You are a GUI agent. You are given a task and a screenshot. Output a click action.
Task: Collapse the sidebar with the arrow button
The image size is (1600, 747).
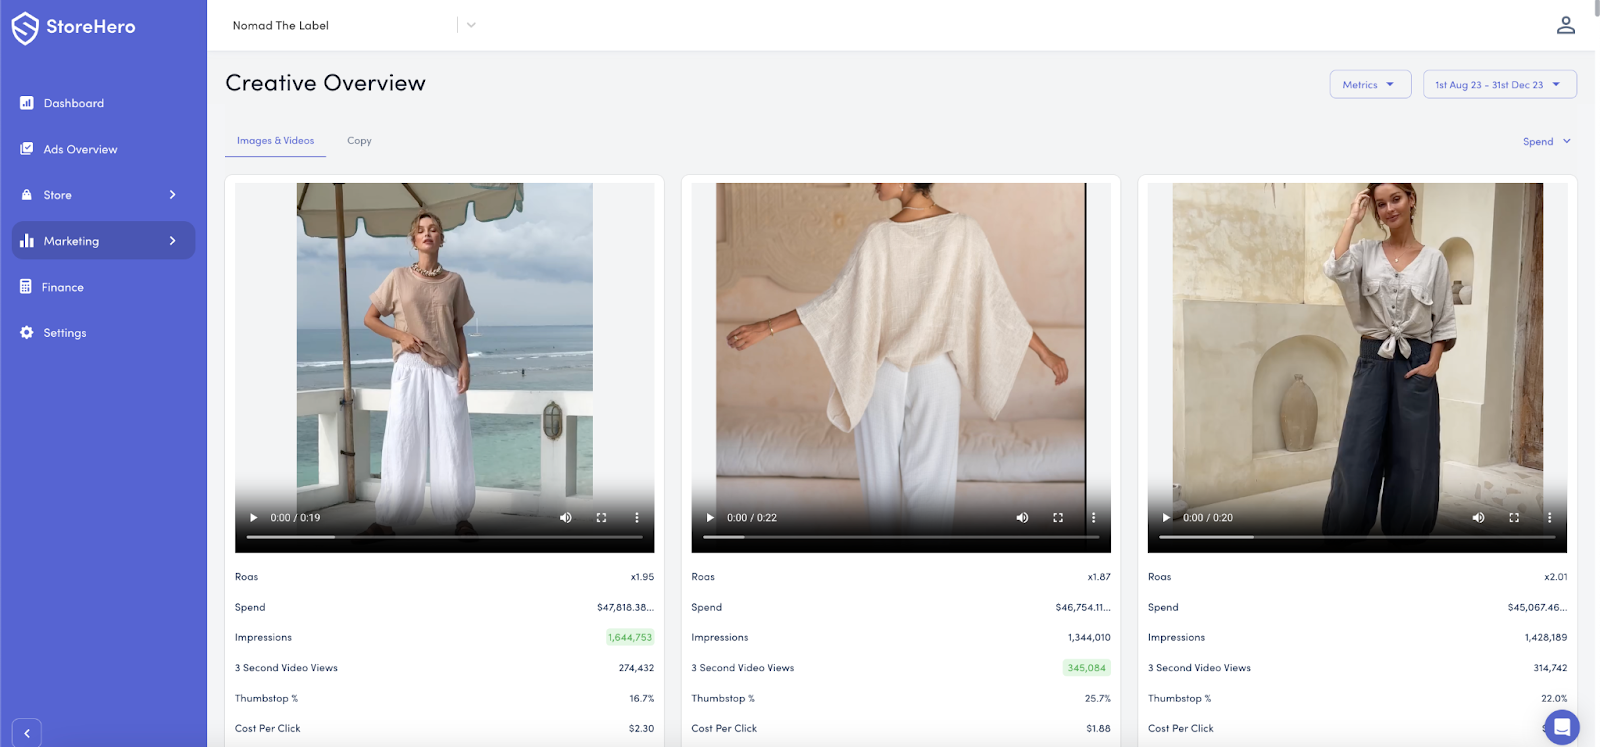click(x=27, y=733)
